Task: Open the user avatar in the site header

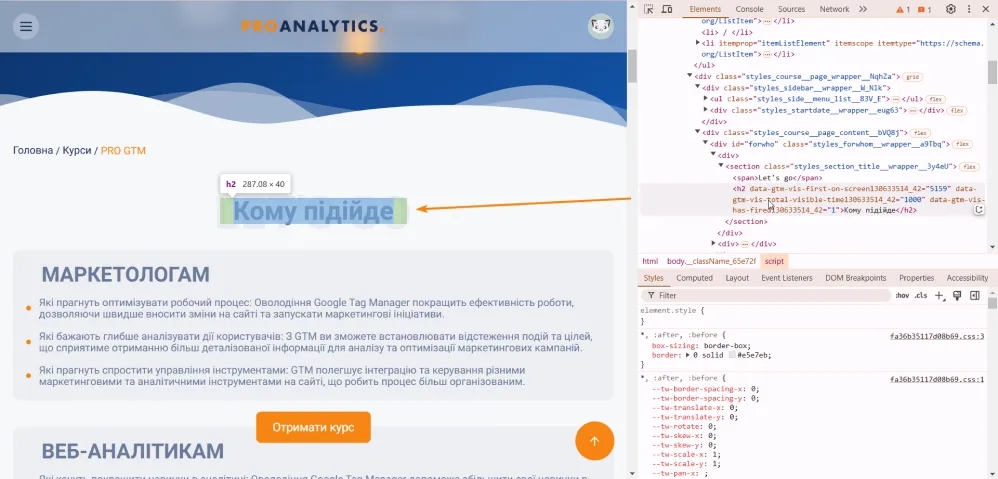Action: click(x=600, y=27)
